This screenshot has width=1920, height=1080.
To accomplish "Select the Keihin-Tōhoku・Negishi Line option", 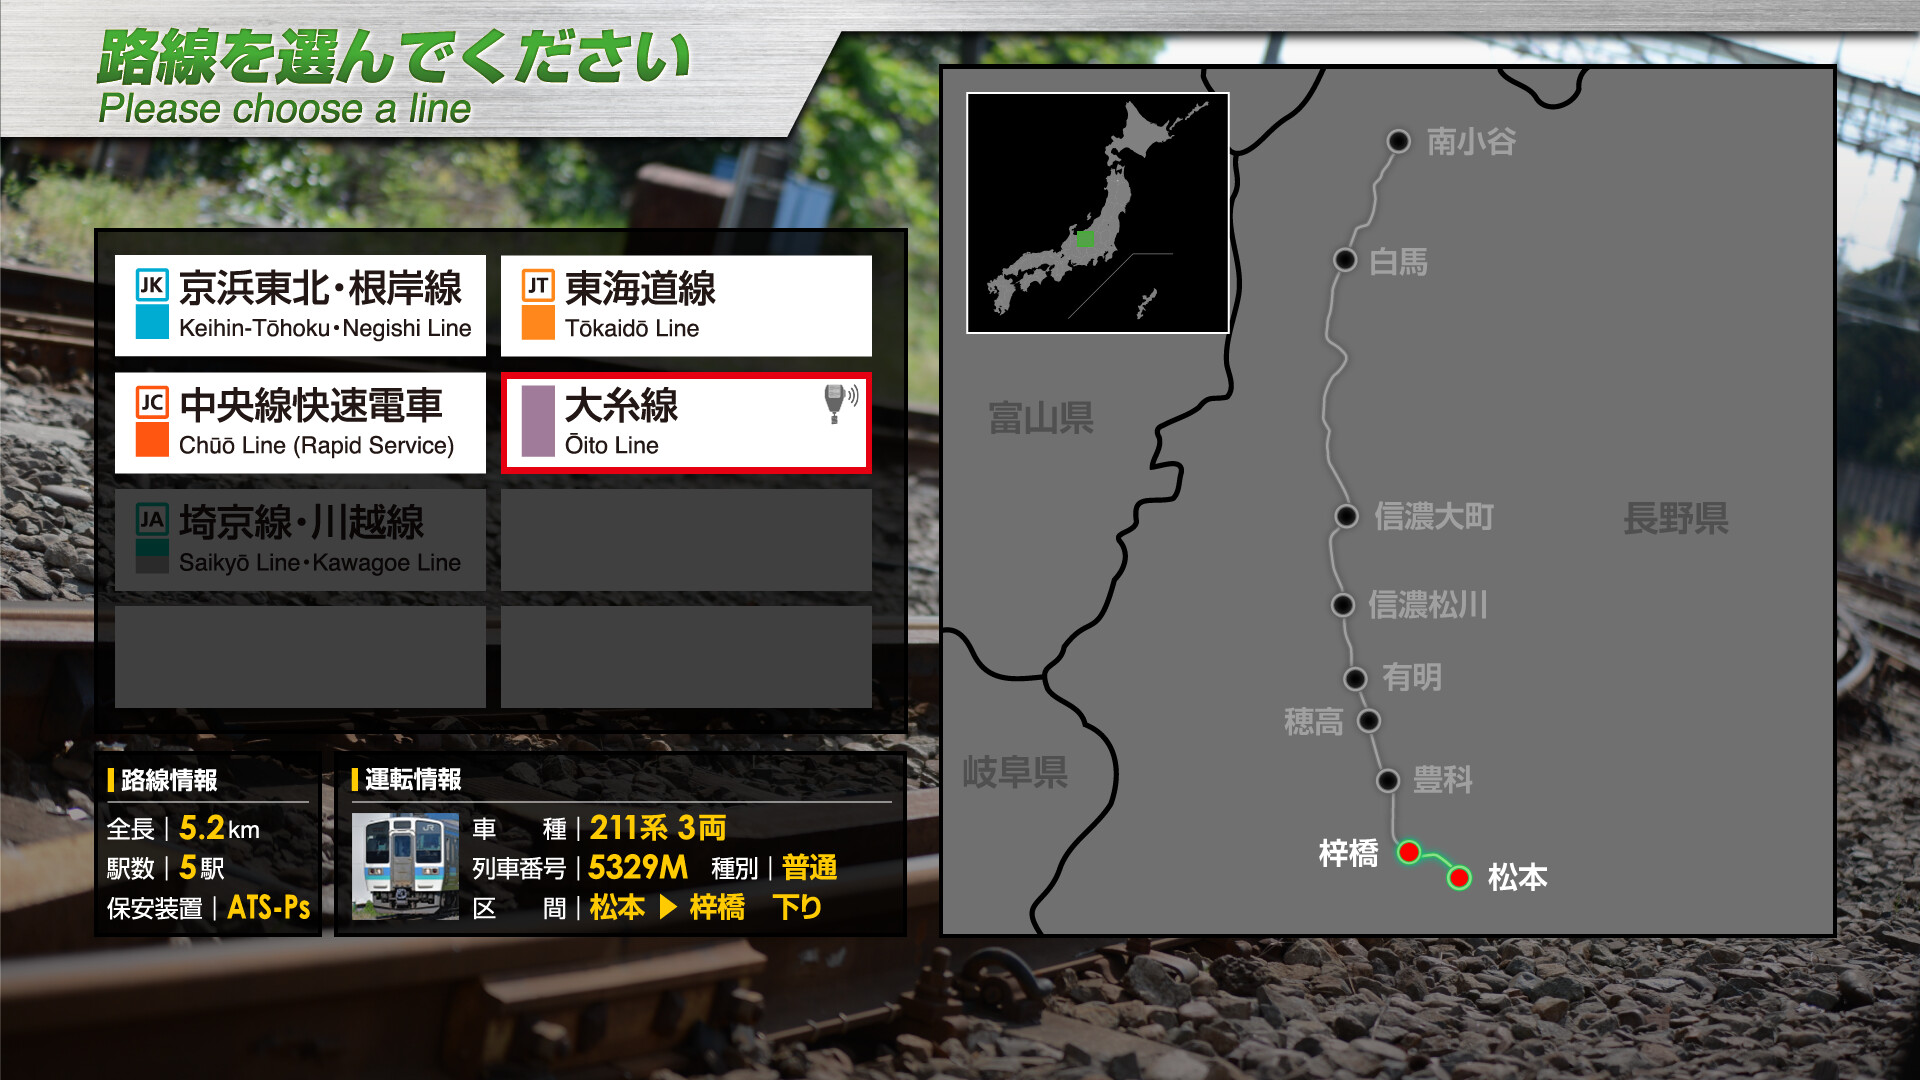I will tap(300, 305).
